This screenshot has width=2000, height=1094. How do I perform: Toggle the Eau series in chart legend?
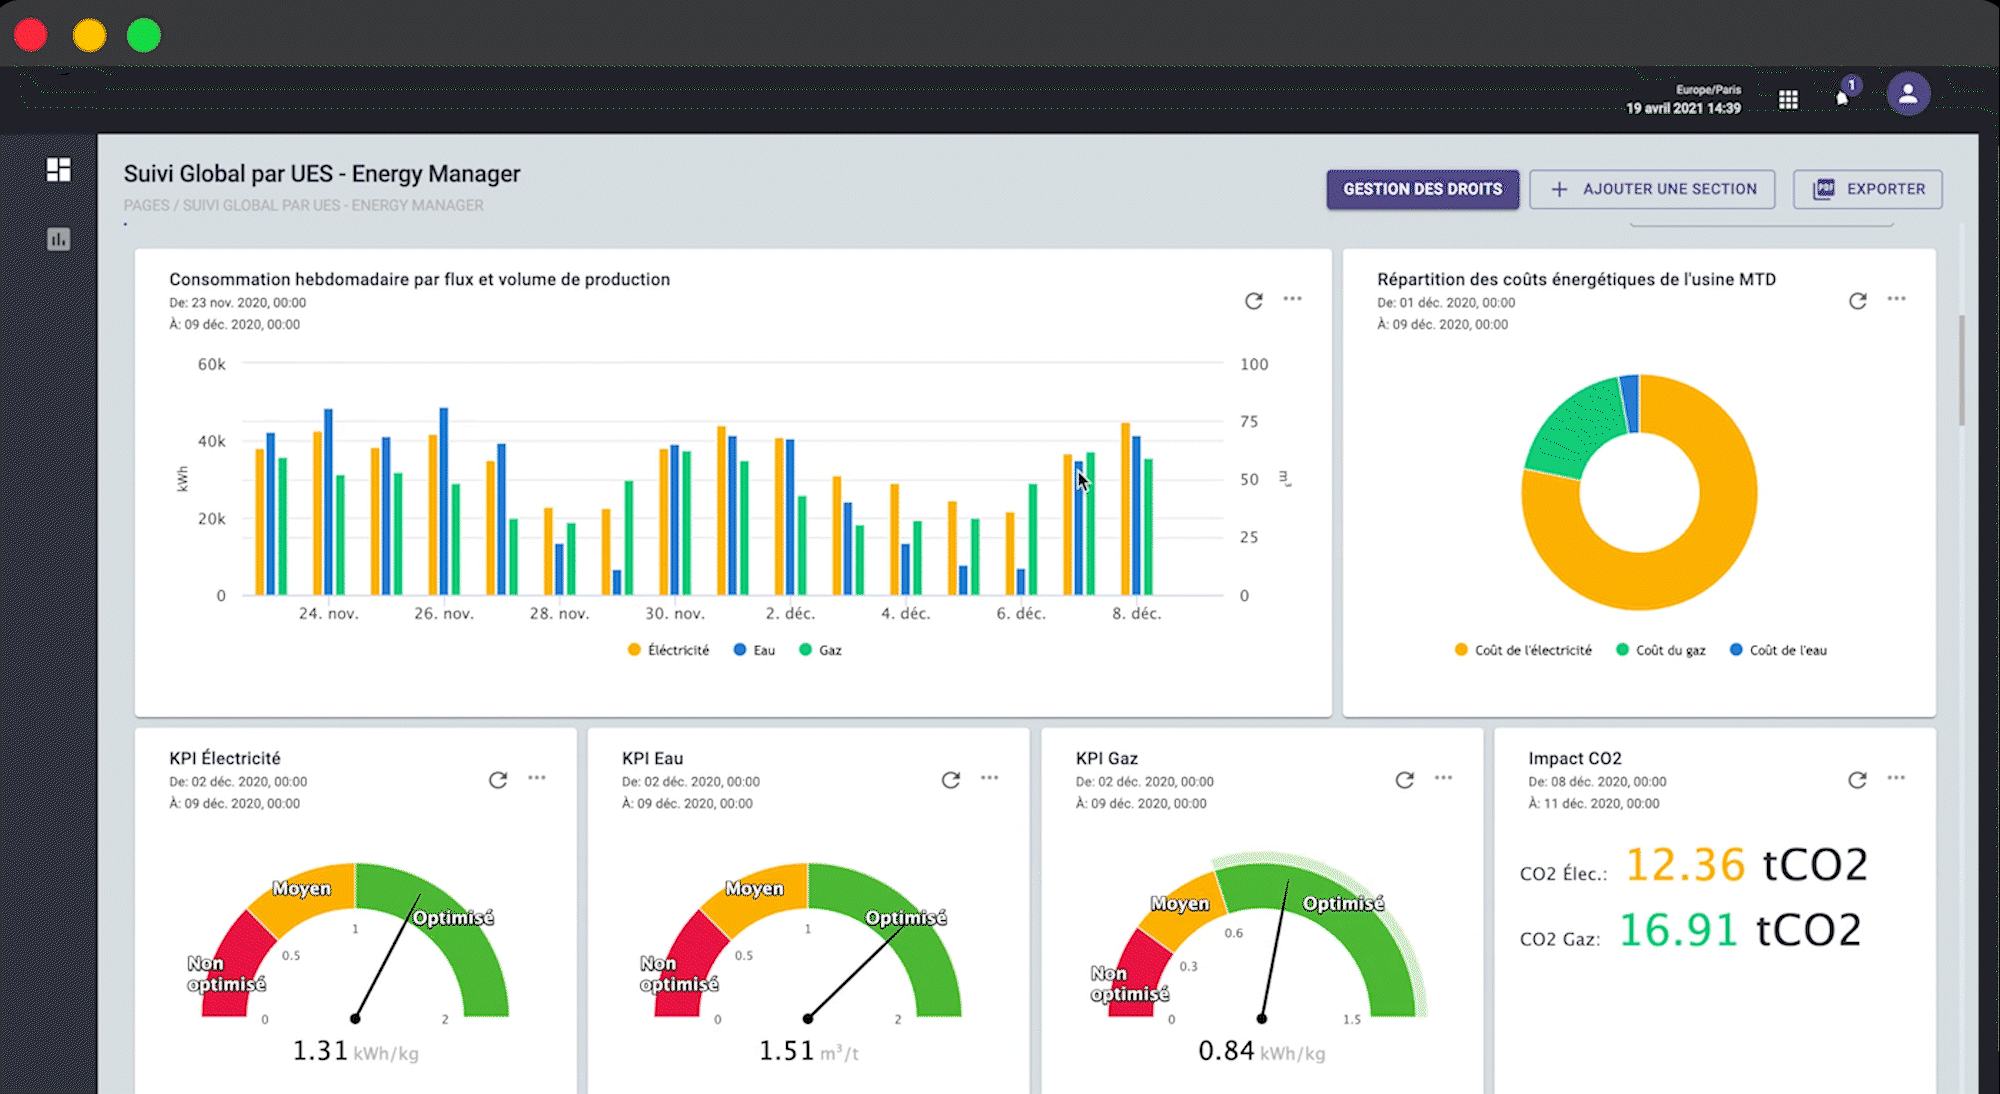pyautogui.click(x=755, y=650)
